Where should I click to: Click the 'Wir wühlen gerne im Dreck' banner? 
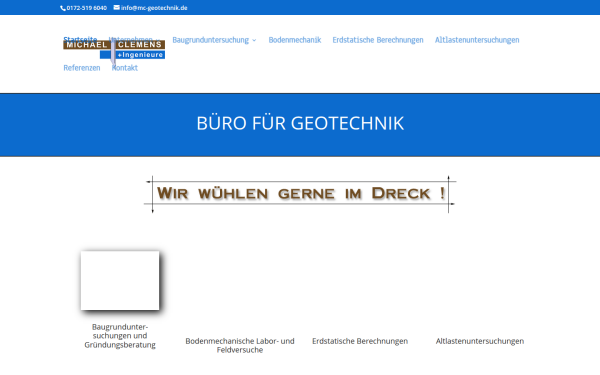[x=300, y=194]
